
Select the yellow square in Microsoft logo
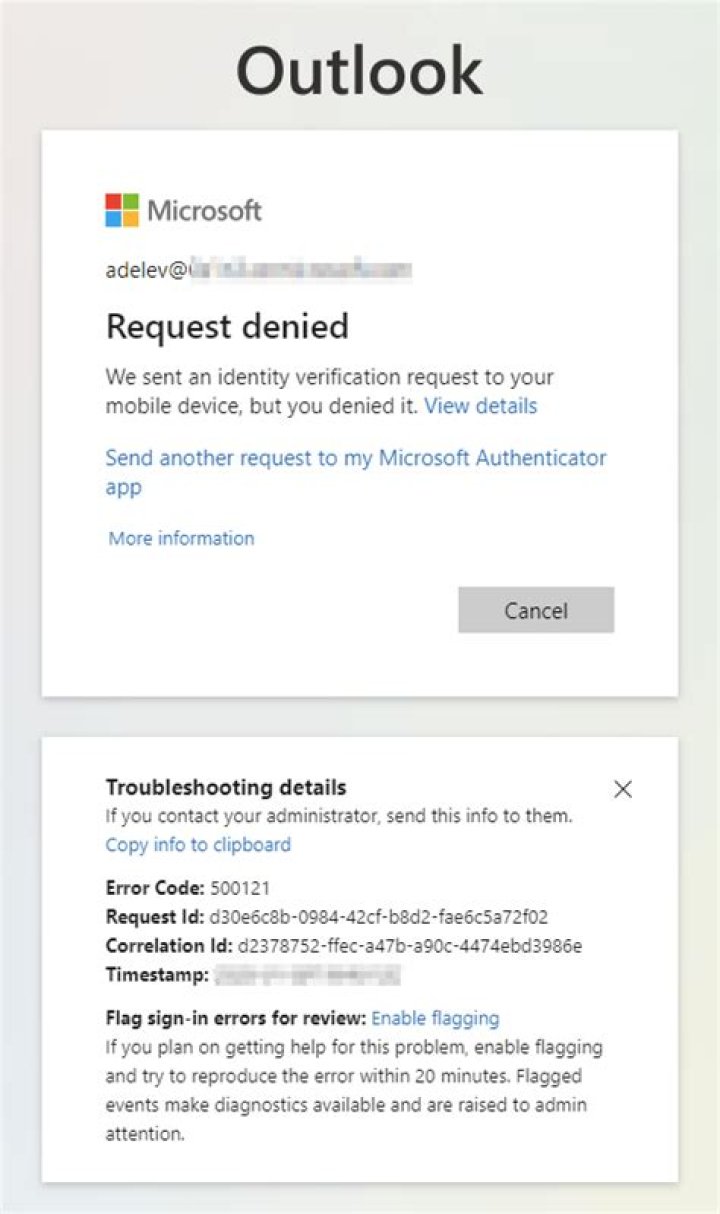tap(130, 221)
